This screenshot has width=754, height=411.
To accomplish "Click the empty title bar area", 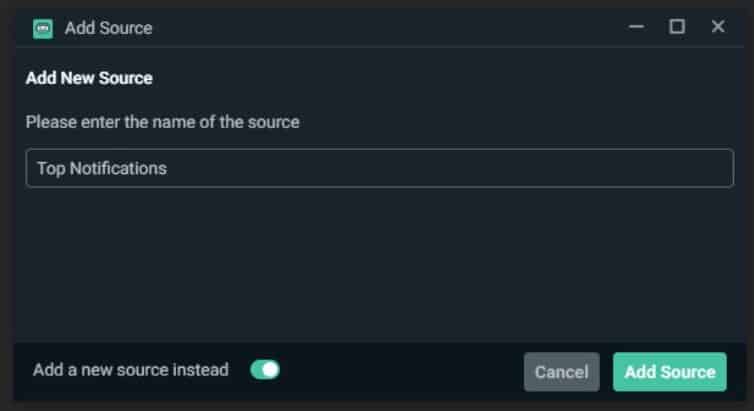I will pos(385,28).
